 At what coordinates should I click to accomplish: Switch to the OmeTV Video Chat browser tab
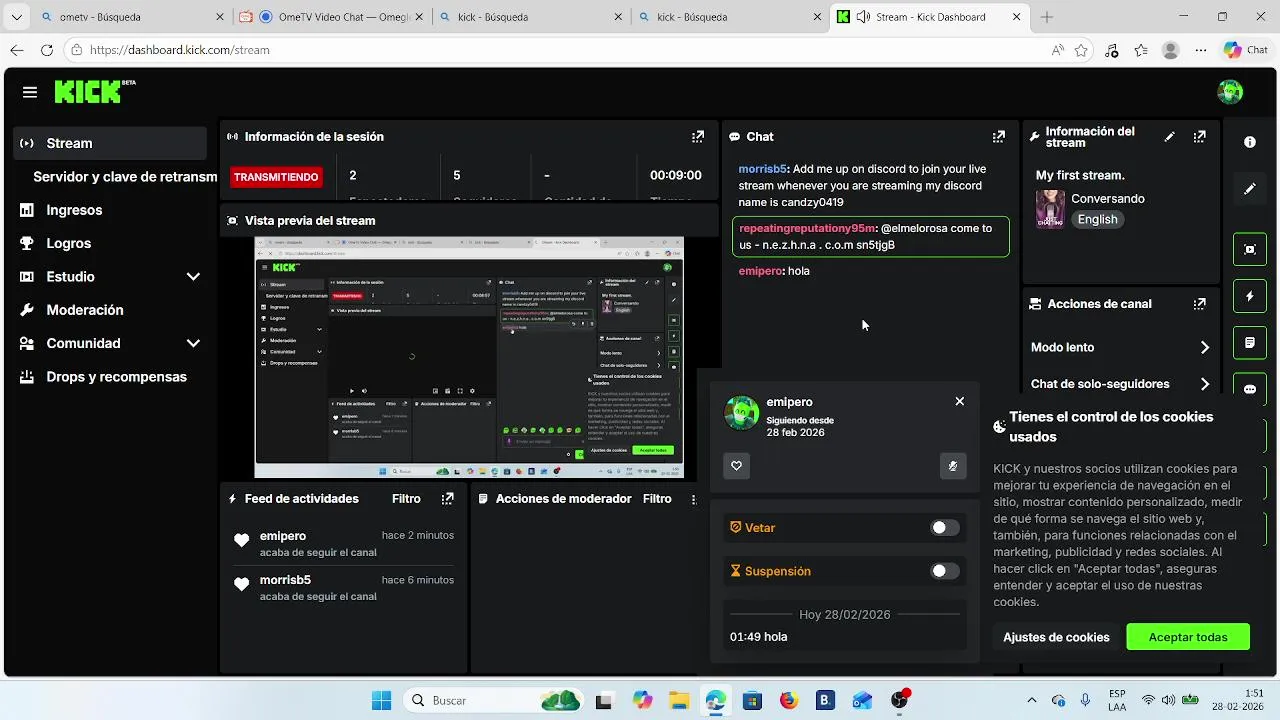tap(330, 17)
